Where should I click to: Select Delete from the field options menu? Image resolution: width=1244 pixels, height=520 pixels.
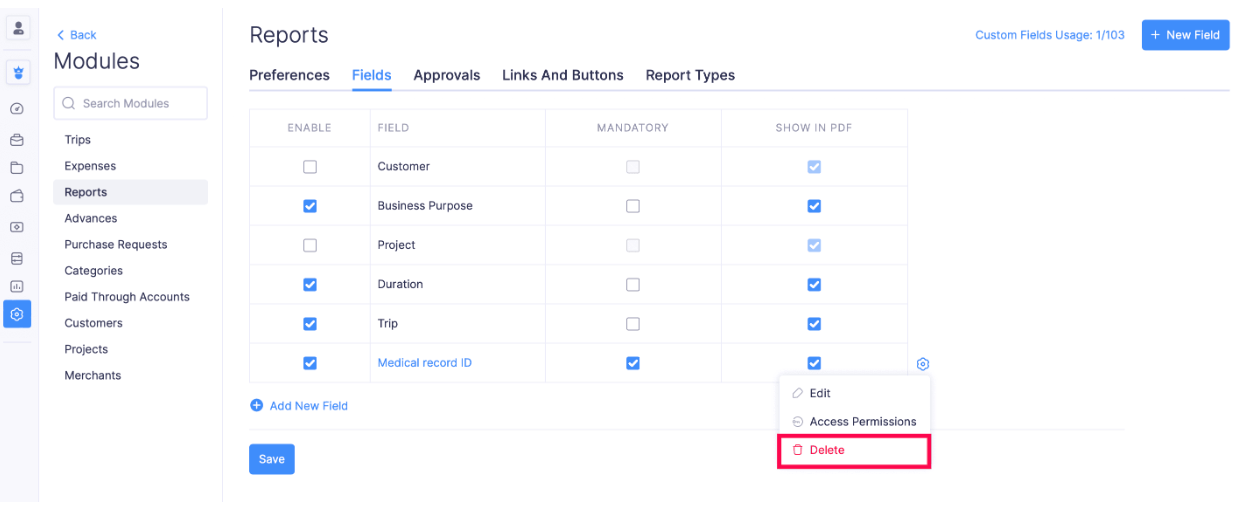pos(827,450)
